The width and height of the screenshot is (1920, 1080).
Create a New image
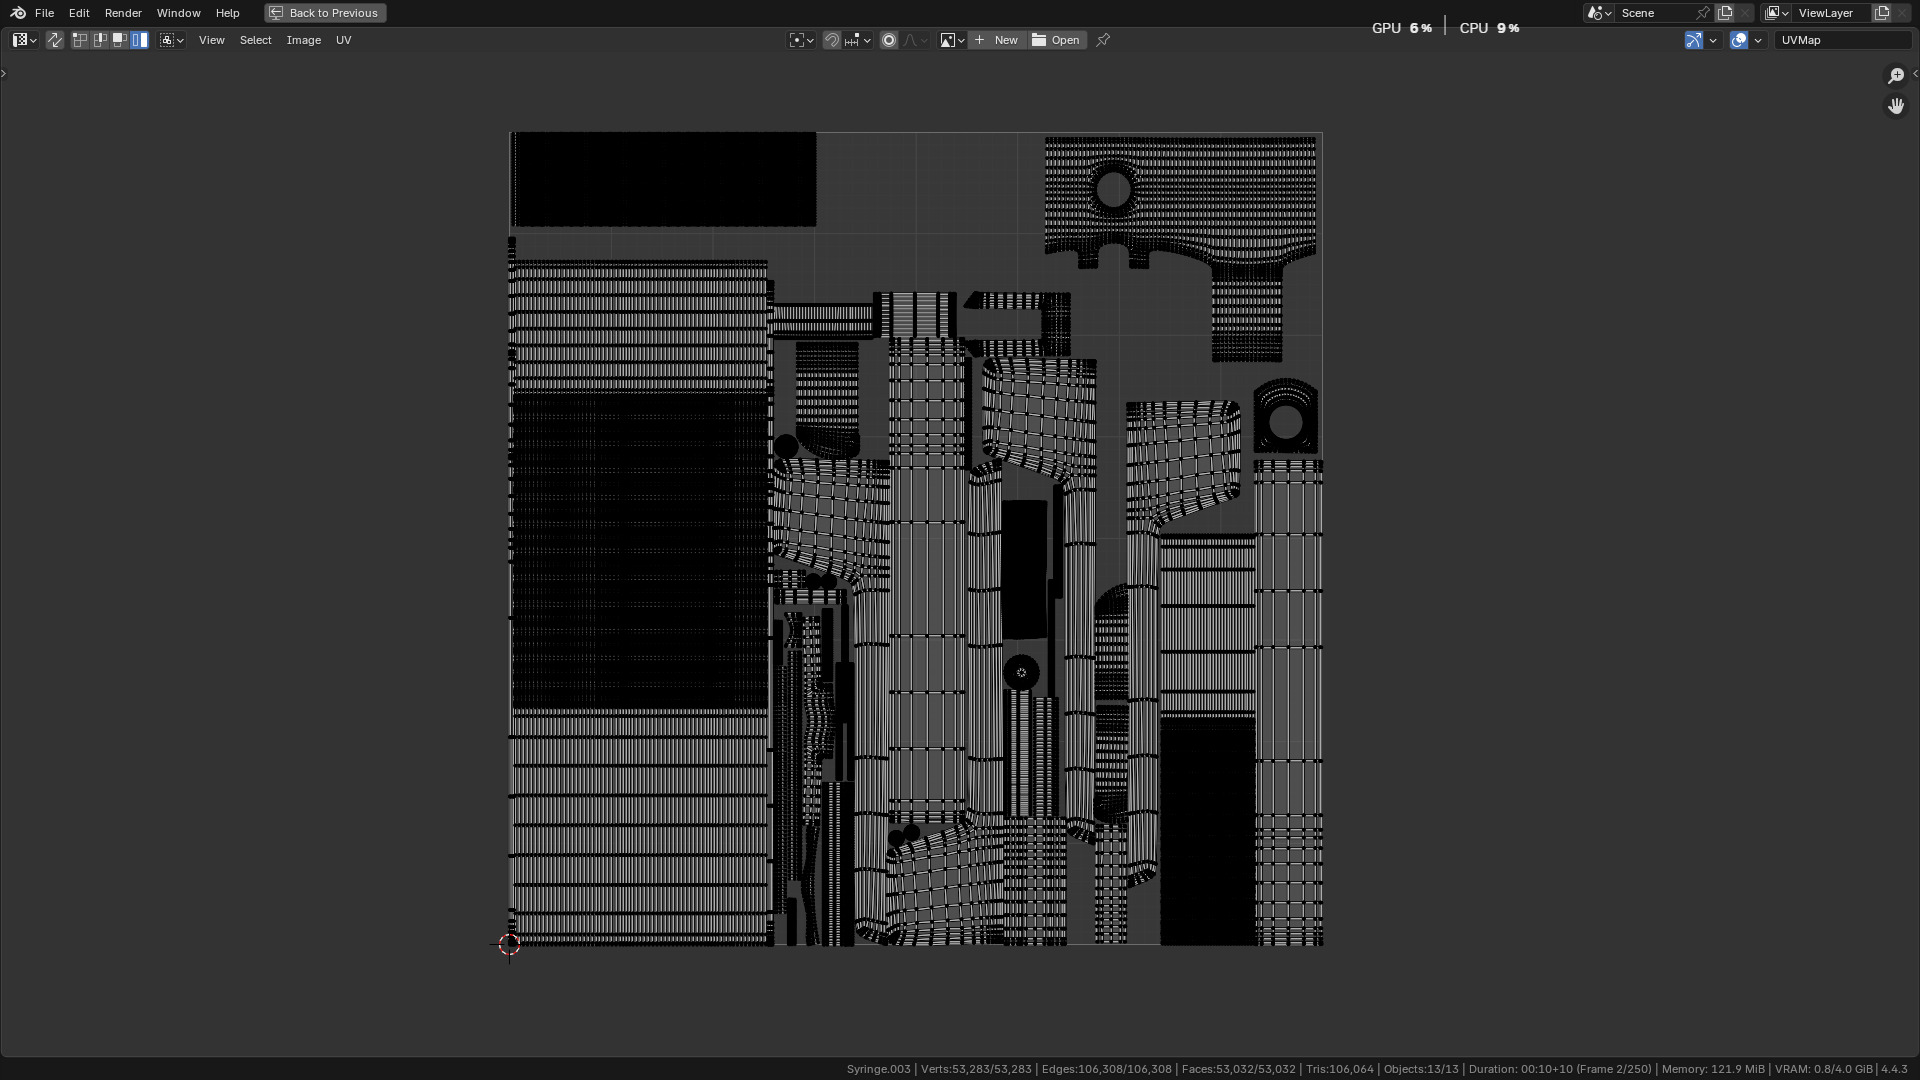click(996, 40)
